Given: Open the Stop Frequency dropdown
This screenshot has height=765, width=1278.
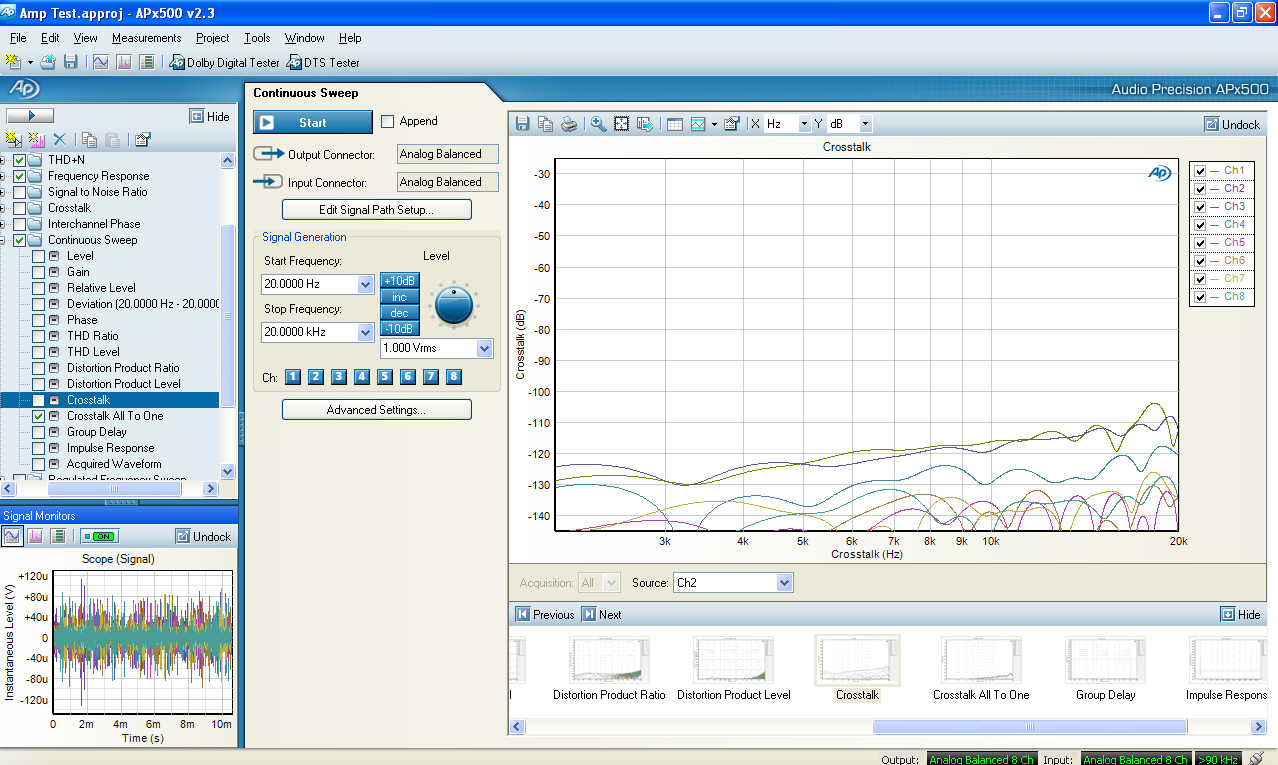Looking at the screenshot, I should click(x=365, y=332).
